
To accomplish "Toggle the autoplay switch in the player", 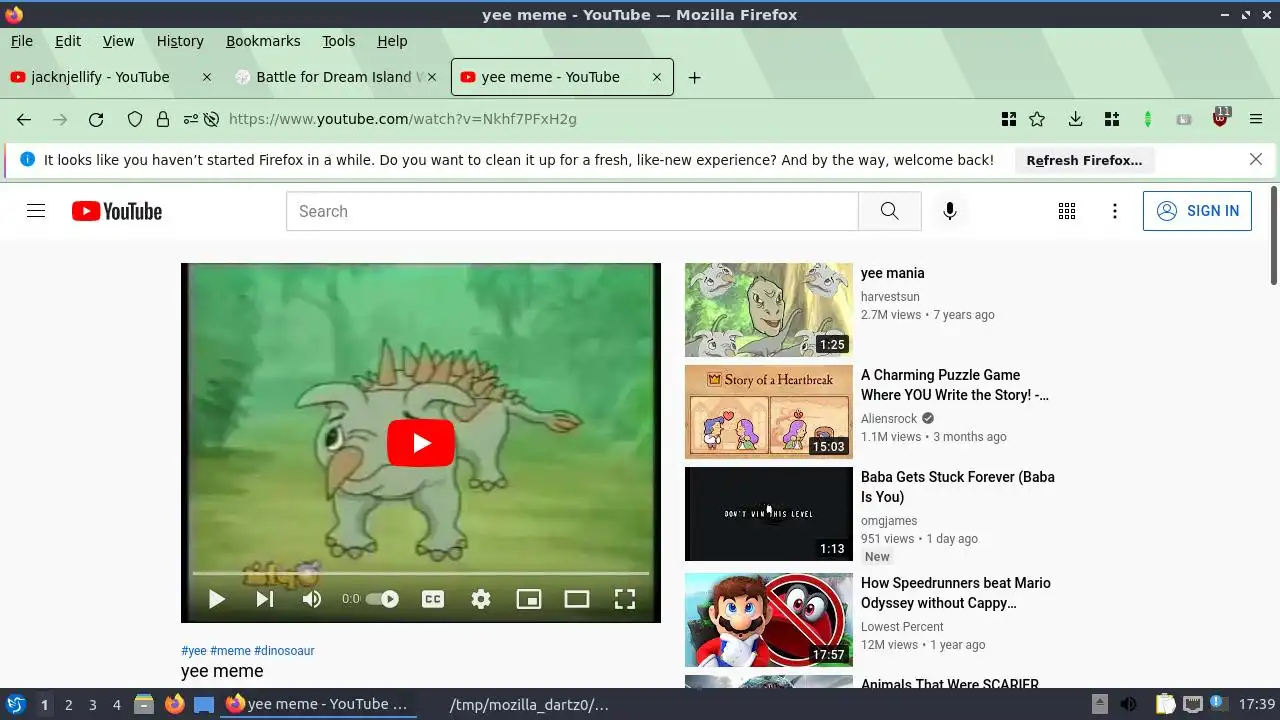I will point(382,599).
